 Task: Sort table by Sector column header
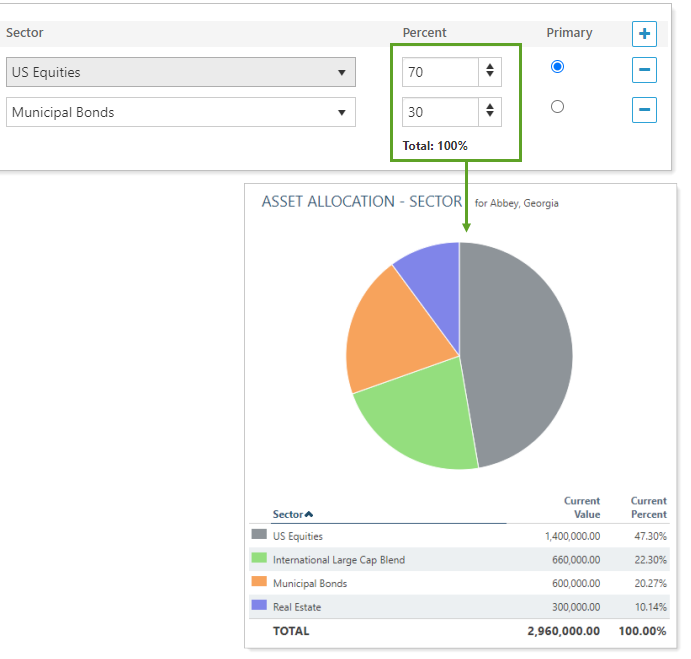click(291, 515)
